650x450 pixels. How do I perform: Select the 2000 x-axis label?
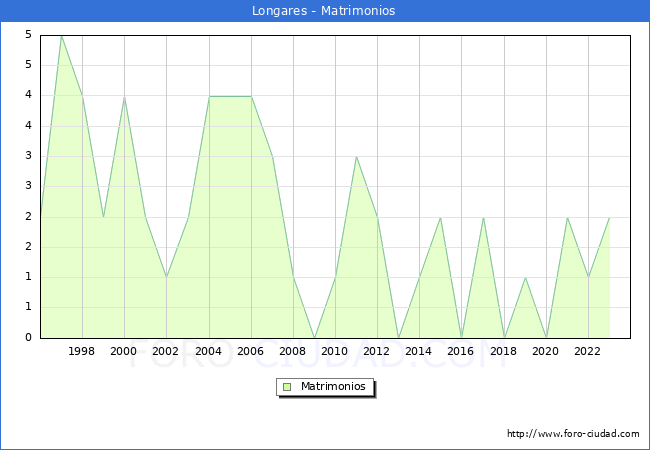pyautogui.click(x=124, y=351)
